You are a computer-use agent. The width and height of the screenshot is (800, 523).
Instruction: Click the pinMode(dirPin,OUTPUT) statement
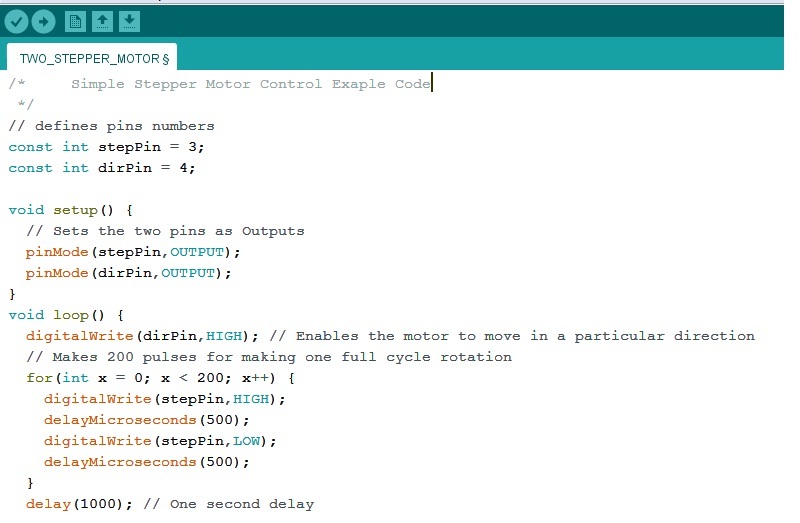coord(128,273)
